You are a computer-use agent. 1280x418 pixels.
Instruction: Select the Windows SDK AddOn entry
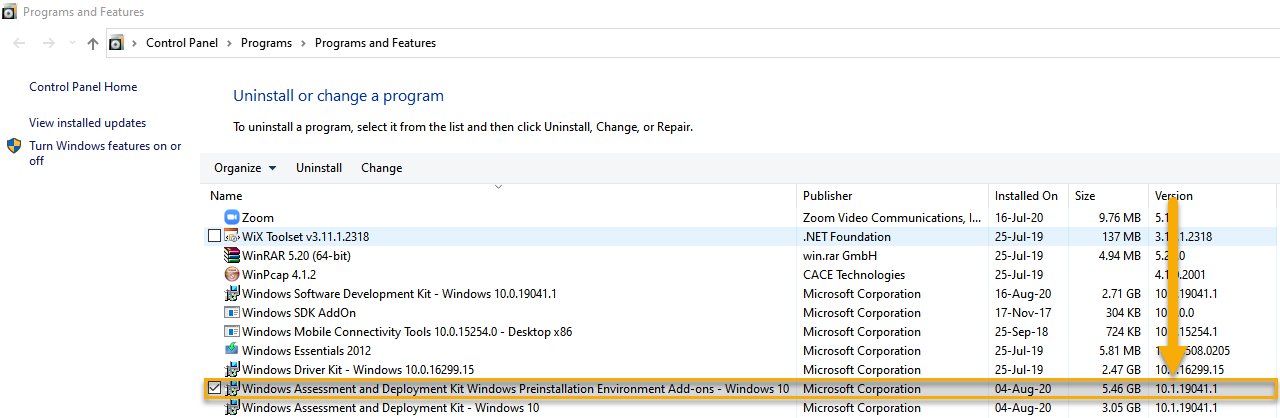tap(299, 313)
